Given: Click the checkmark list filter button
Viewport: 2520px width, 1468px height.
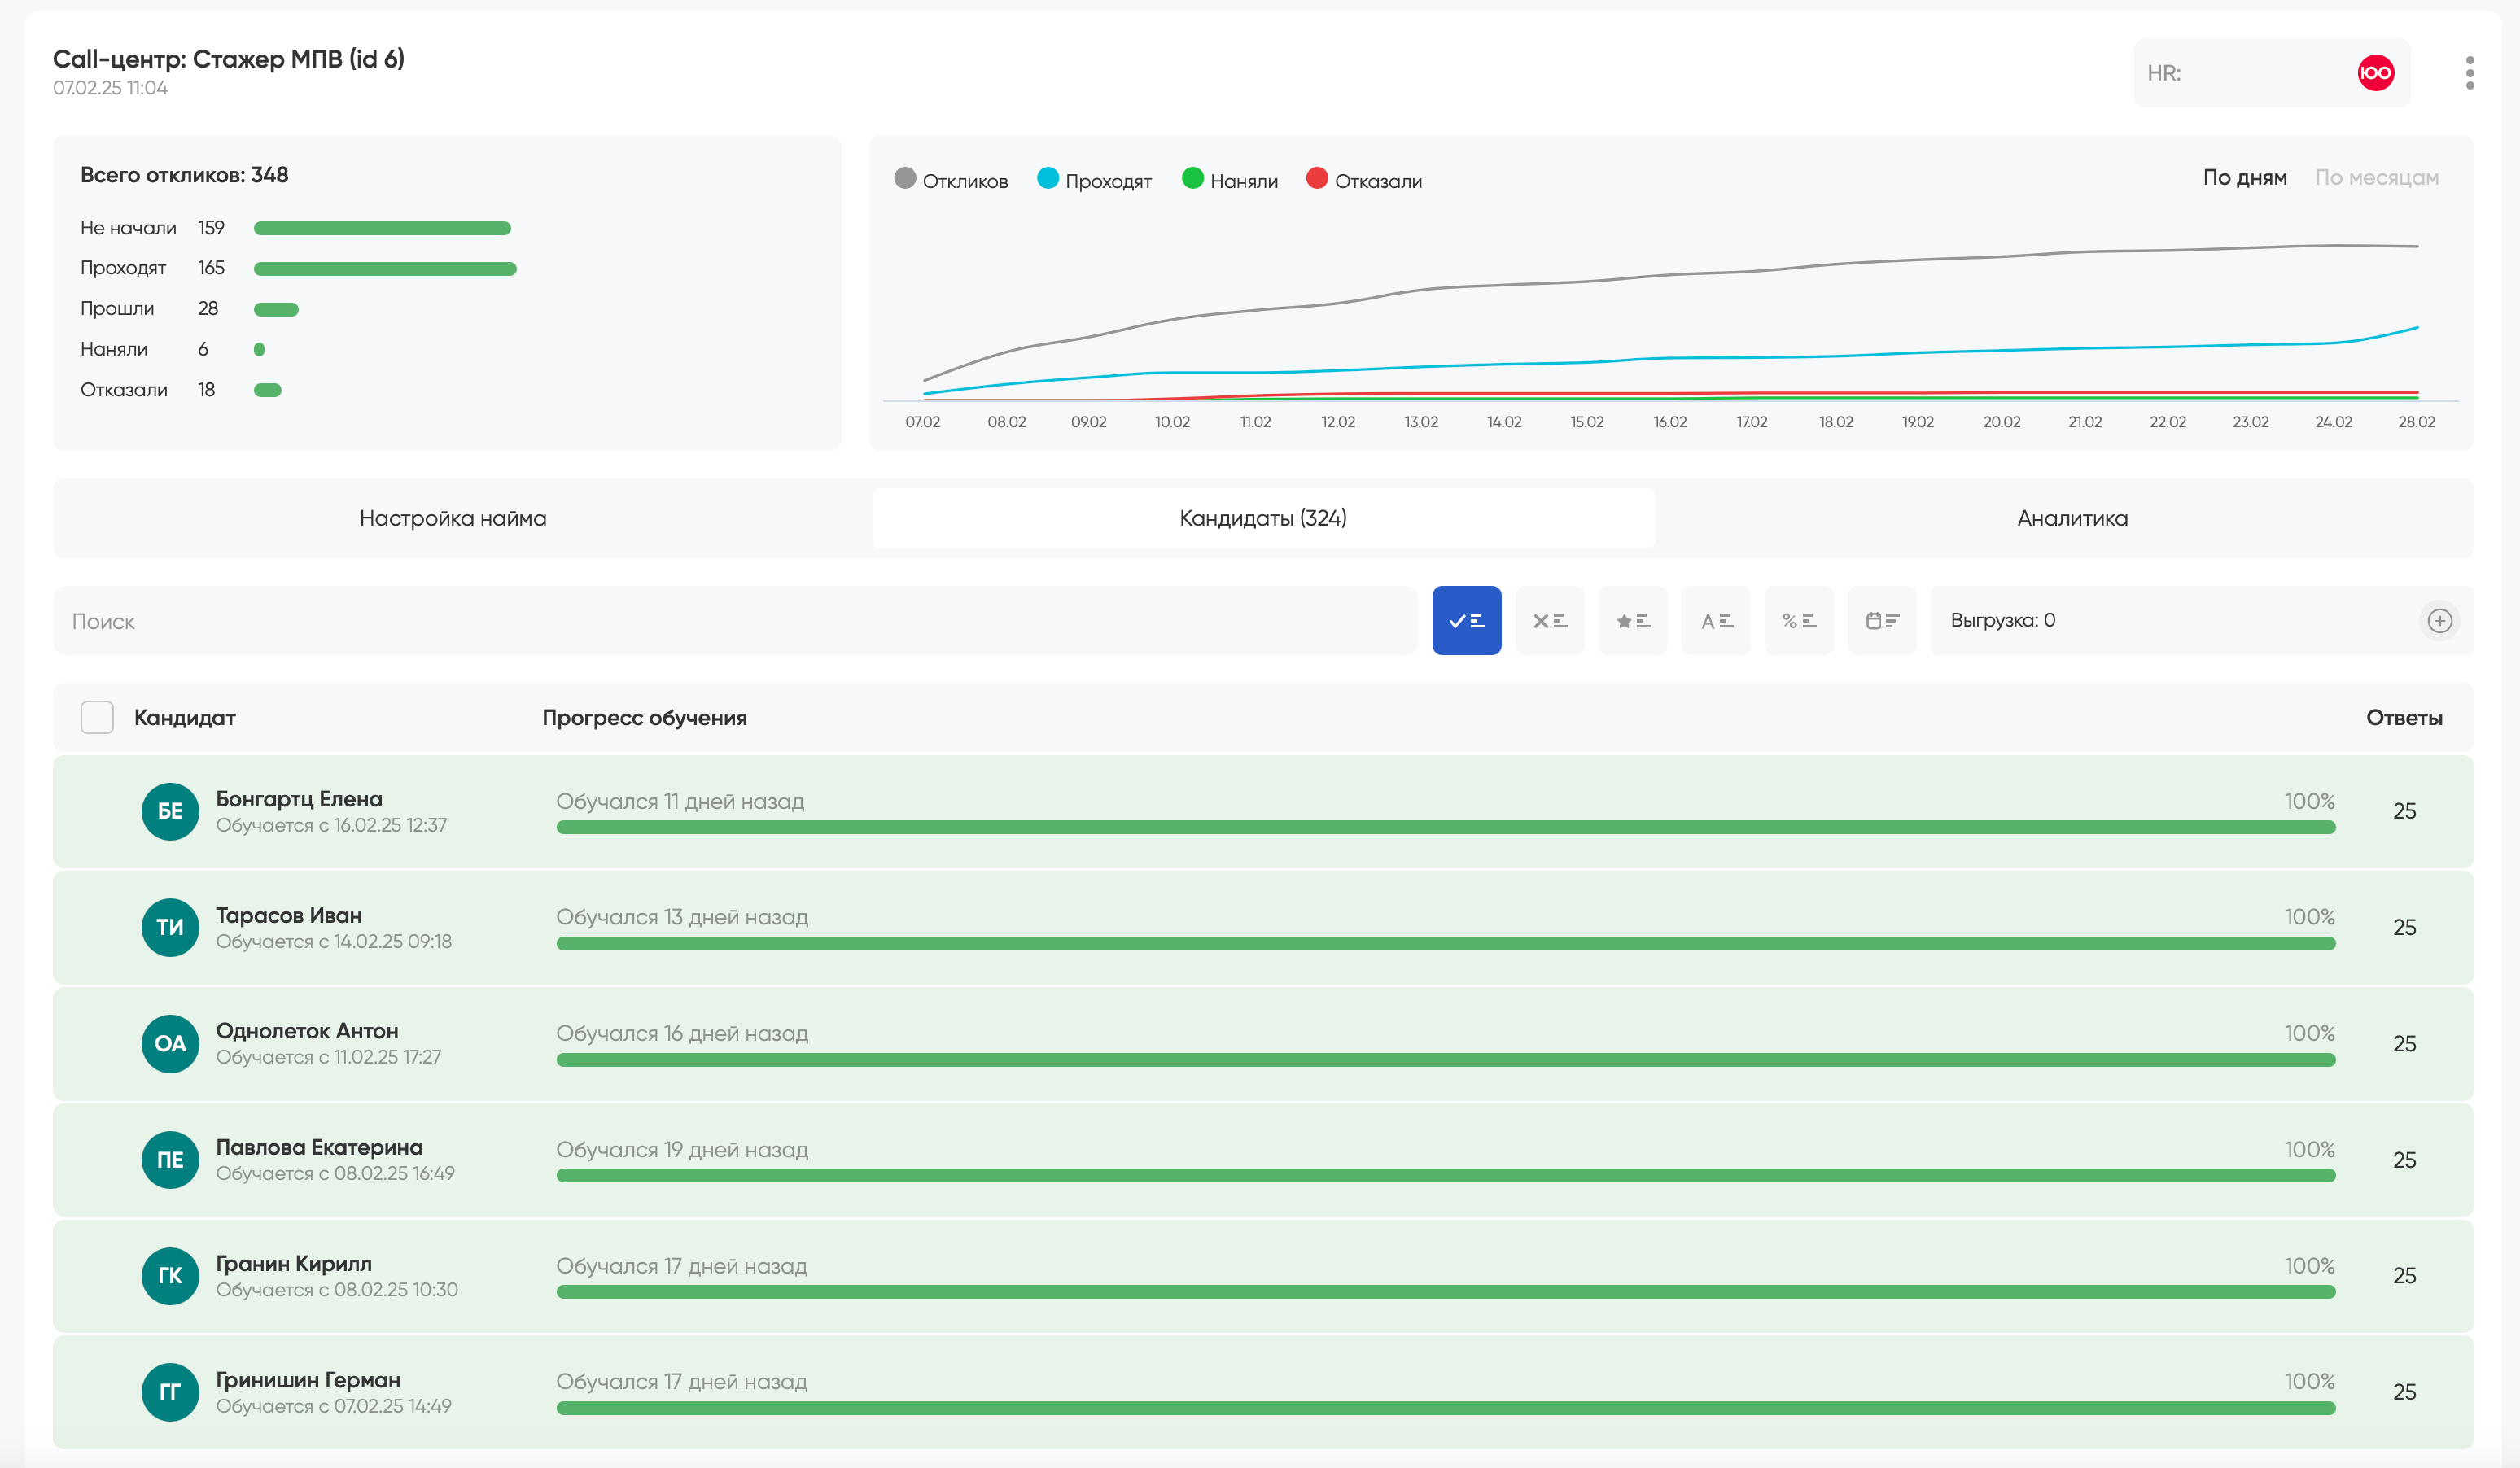Looking at the screenshot, I should (x=1466, y=620).
